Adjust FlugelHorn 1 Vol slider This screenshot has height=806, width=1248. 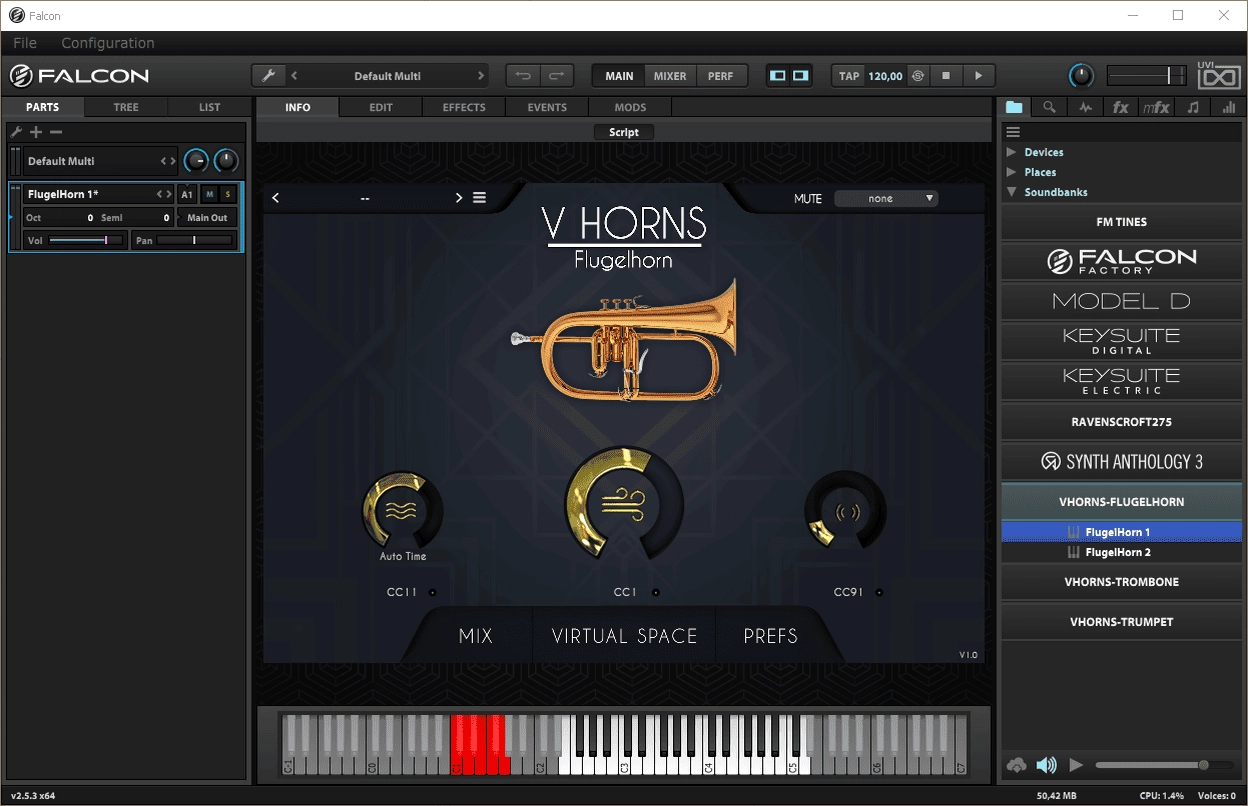click(86, 240)
